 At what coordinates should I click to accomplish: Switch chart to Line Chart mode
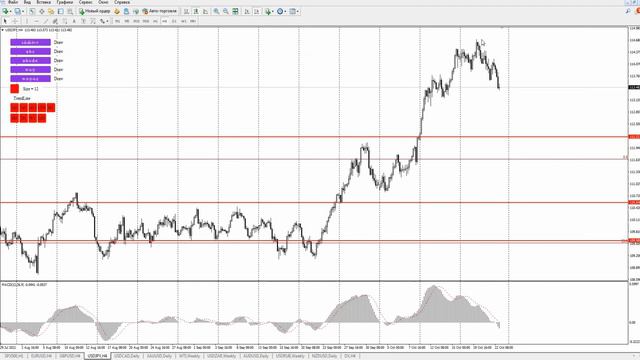pyautogui.click(x=205, y=11)
